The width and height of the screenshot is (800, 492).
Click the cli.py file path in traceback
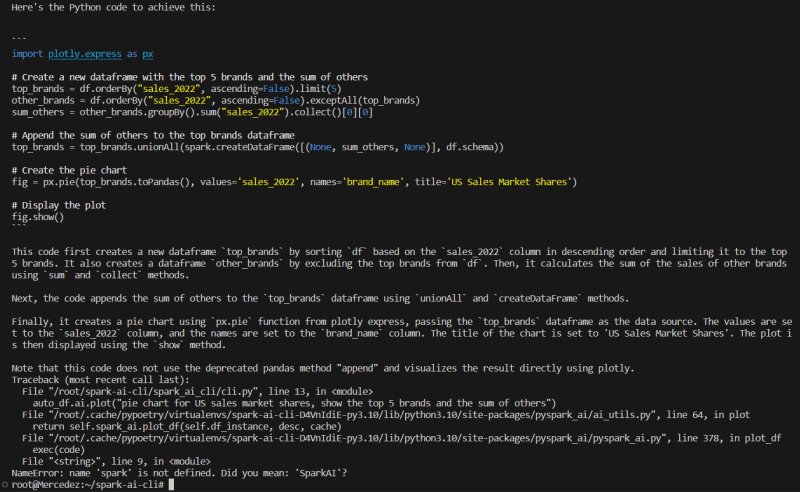(x=154, y=391)
